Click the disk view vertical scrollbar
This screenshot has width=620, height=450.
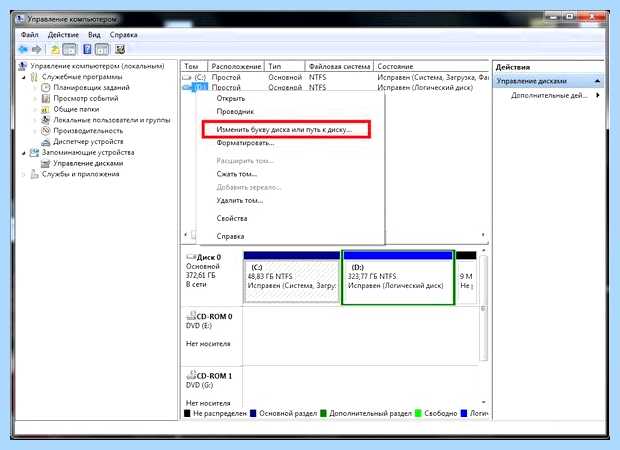[x=483, y=306]
